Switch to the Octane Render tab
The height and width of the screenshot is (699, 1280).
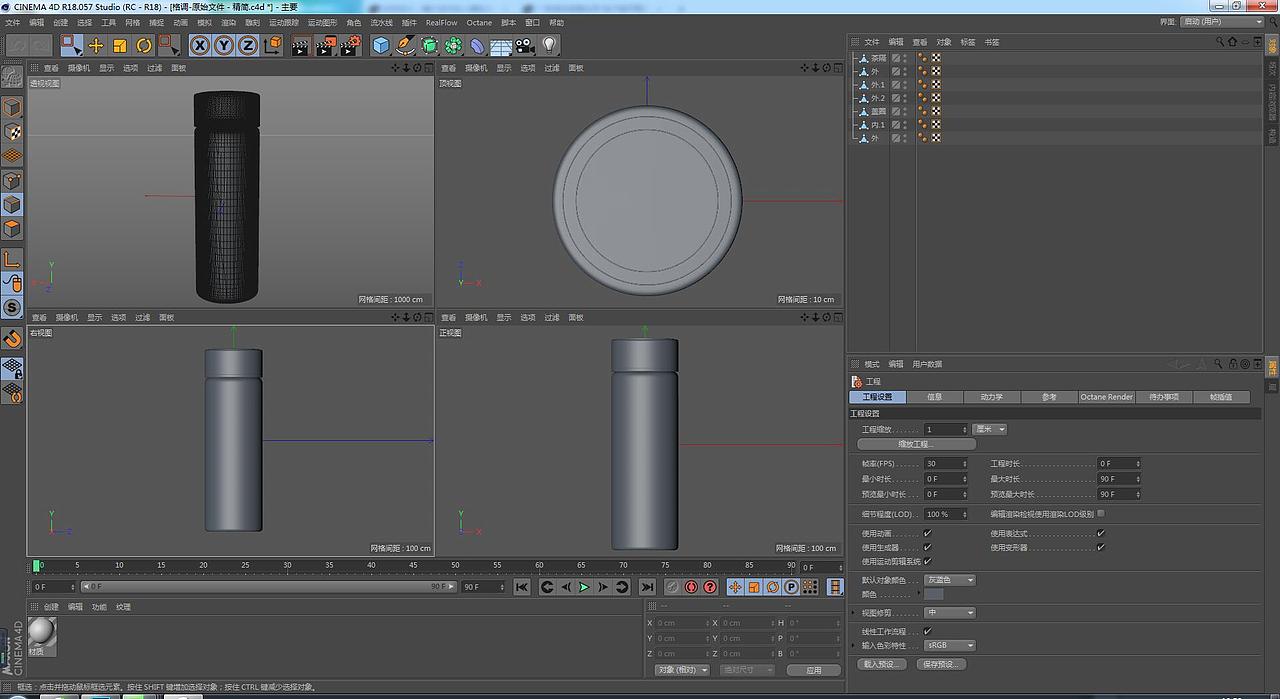point(1106,397)
